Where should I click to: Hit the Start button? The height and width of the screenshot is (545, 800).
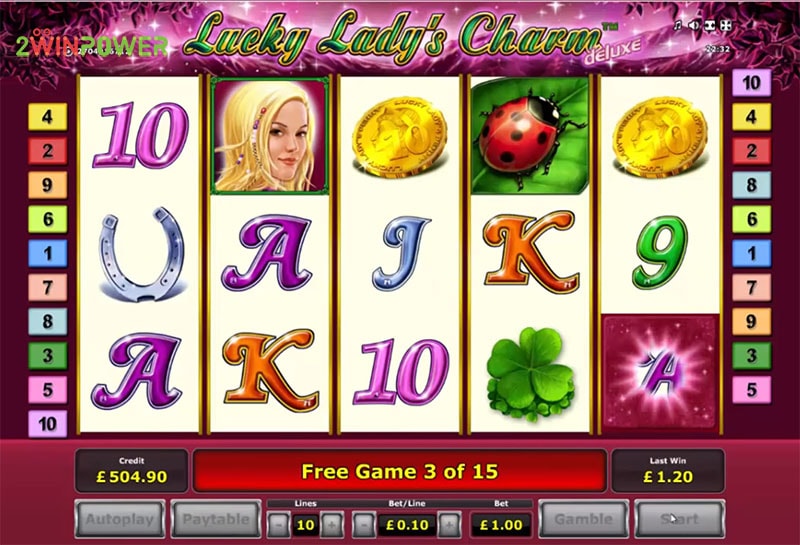679,519
